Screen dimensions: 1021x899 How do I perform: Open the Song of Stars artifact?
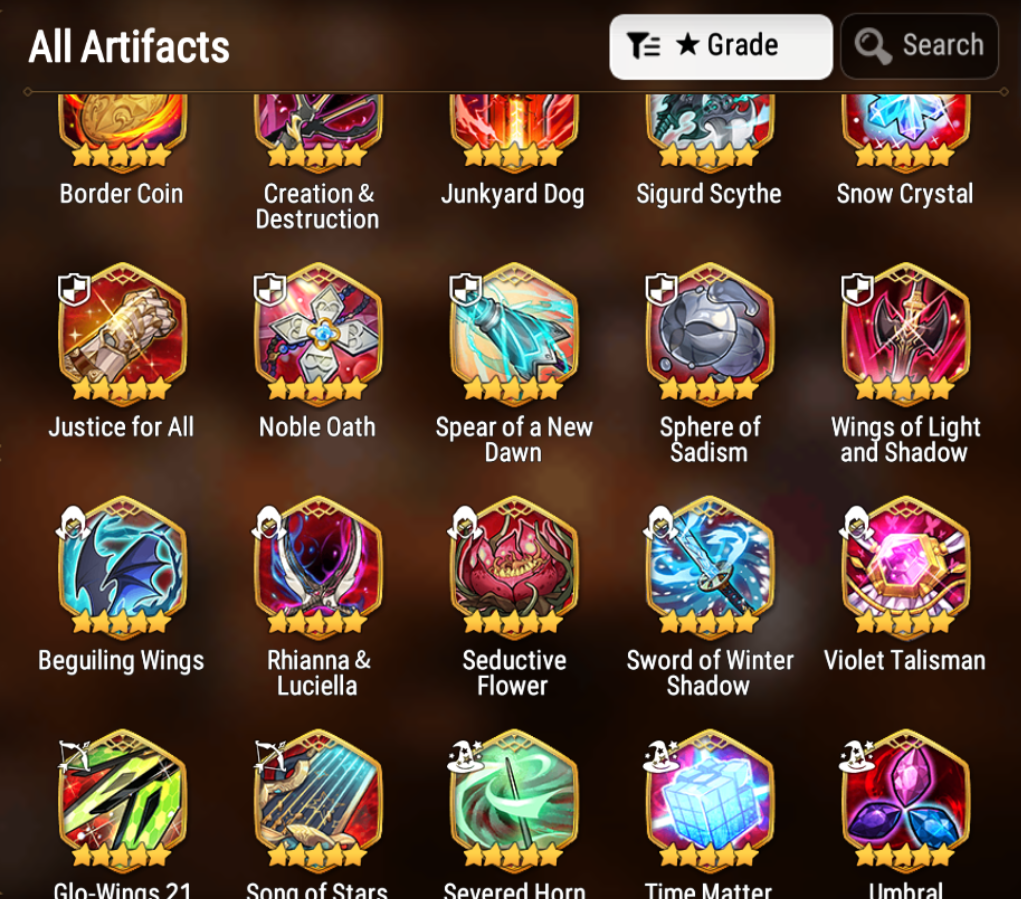point(318,799)
